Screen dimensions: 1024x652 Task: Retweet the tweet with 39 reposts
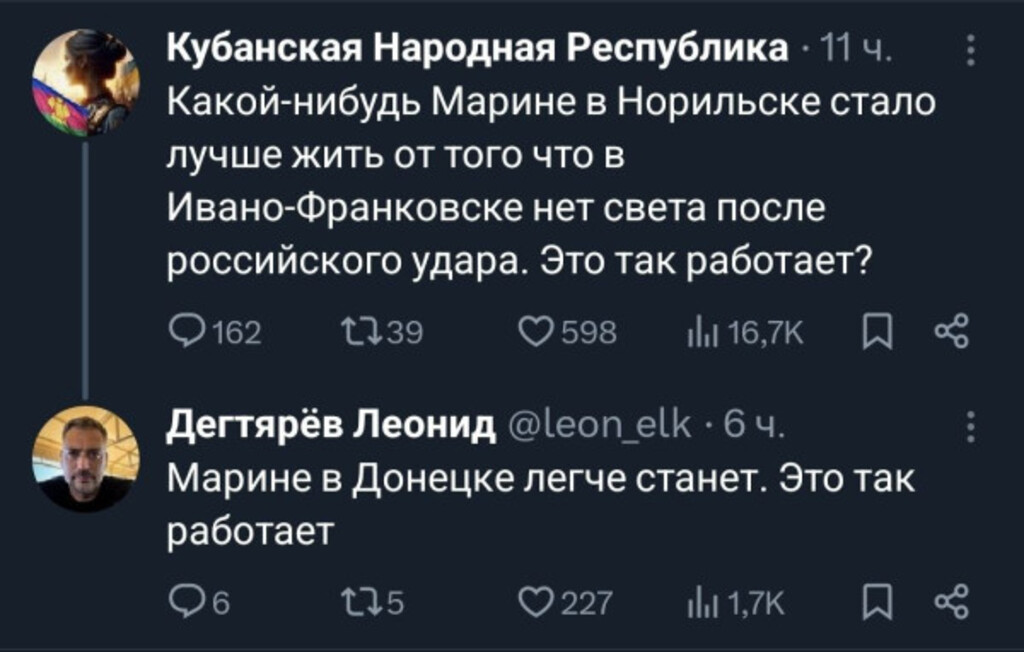(x=357, y=331)
